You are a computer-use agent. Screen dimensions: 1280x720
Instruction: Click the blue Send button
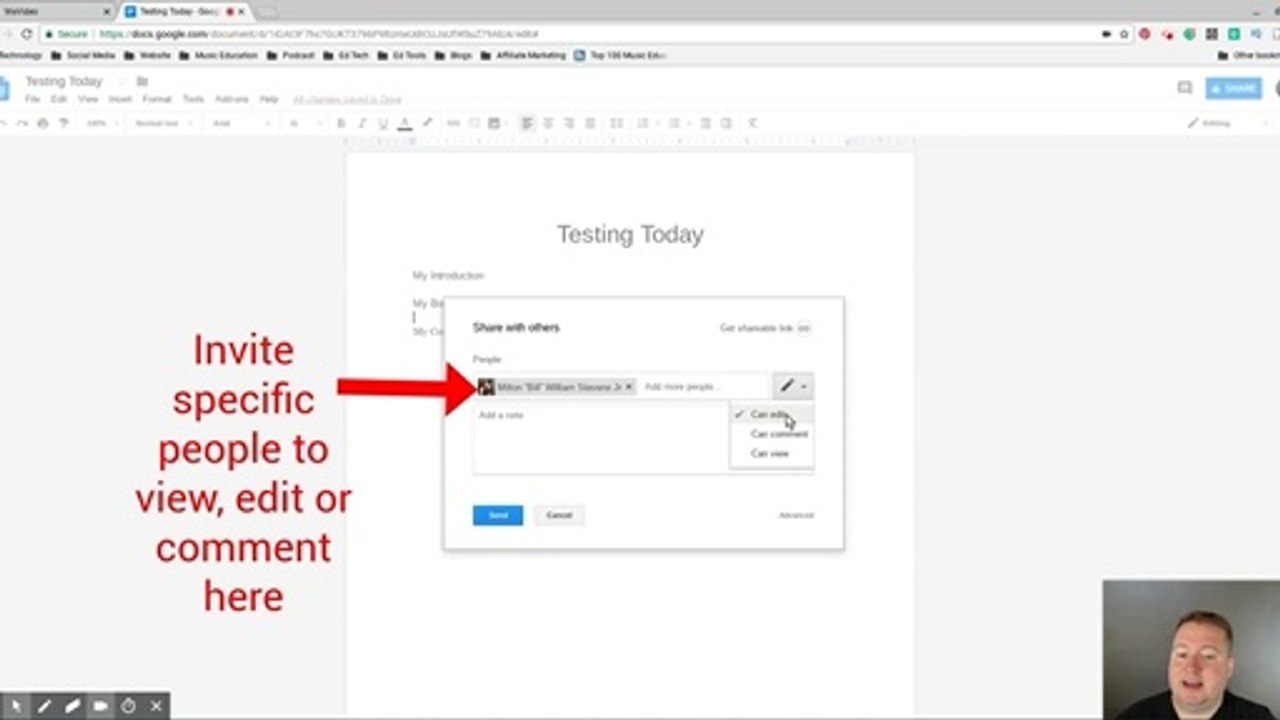(x=498, y=515)
